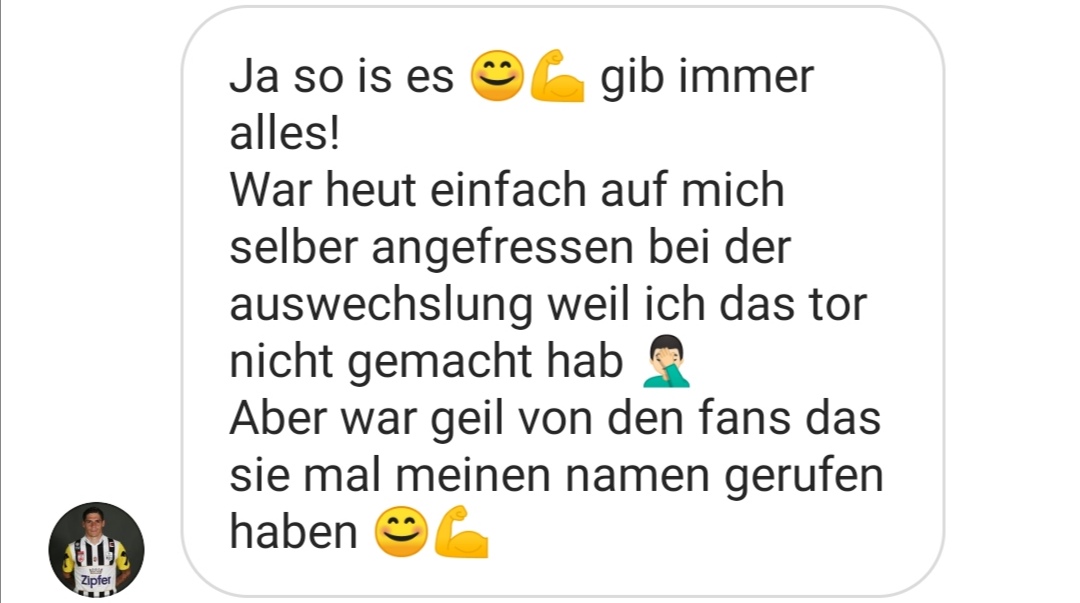Image resolution: width=1080 pixels, height=603 pixels.
Task: Open the sender's round profile avatar
Action: click(96, 549)
